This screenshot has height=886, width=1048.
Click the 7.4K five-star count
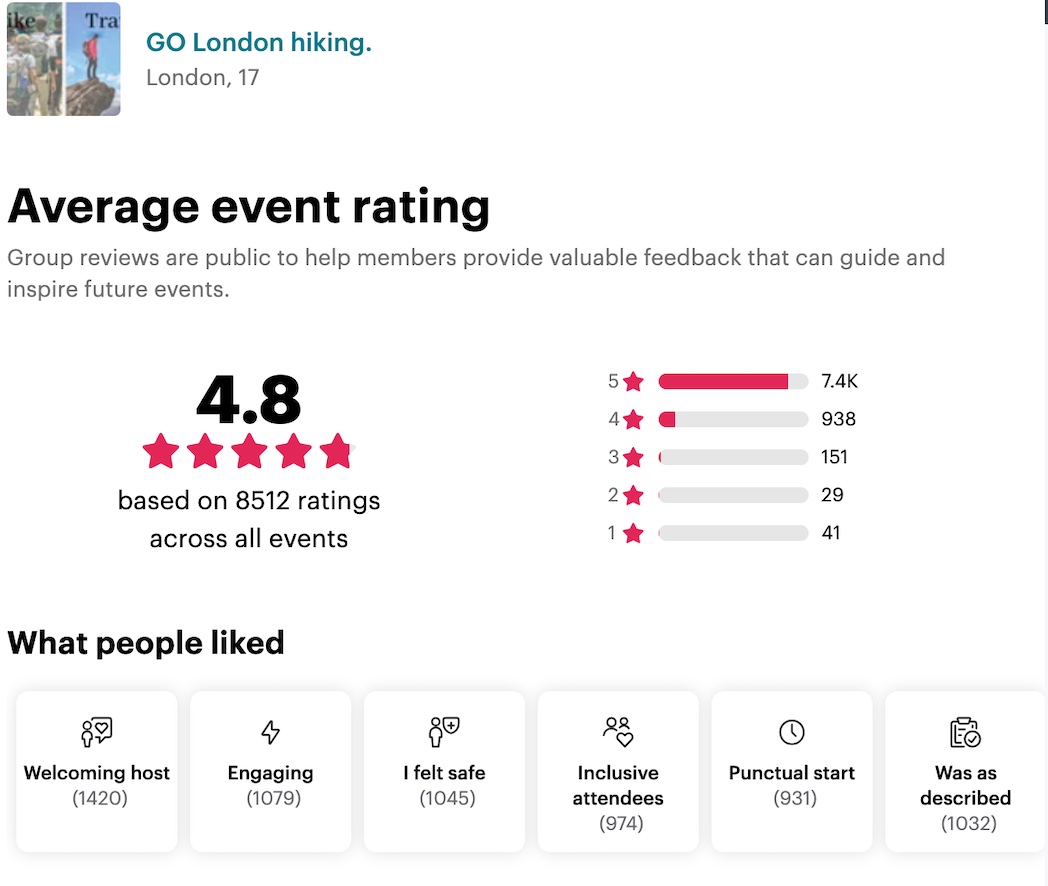click(839, 381)
